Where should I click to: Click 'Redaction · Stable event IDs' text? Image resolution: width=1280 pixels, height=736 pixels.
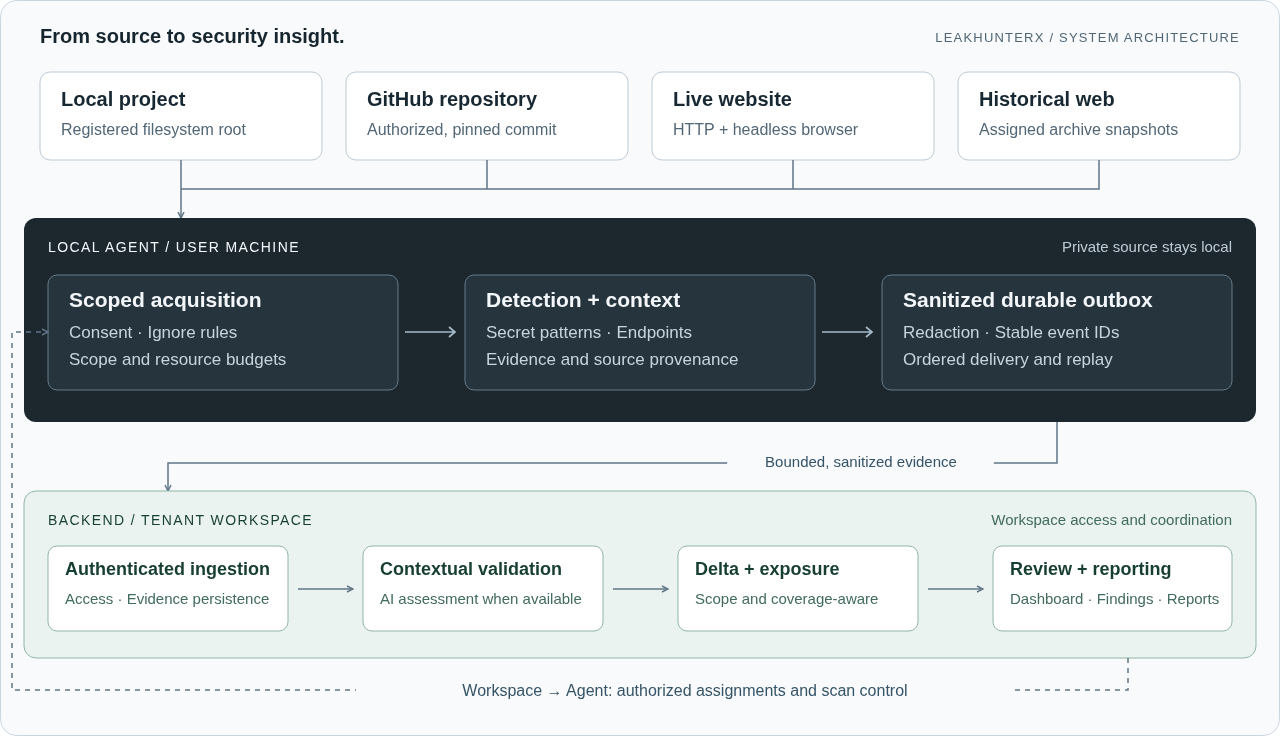coord(1011,332)
